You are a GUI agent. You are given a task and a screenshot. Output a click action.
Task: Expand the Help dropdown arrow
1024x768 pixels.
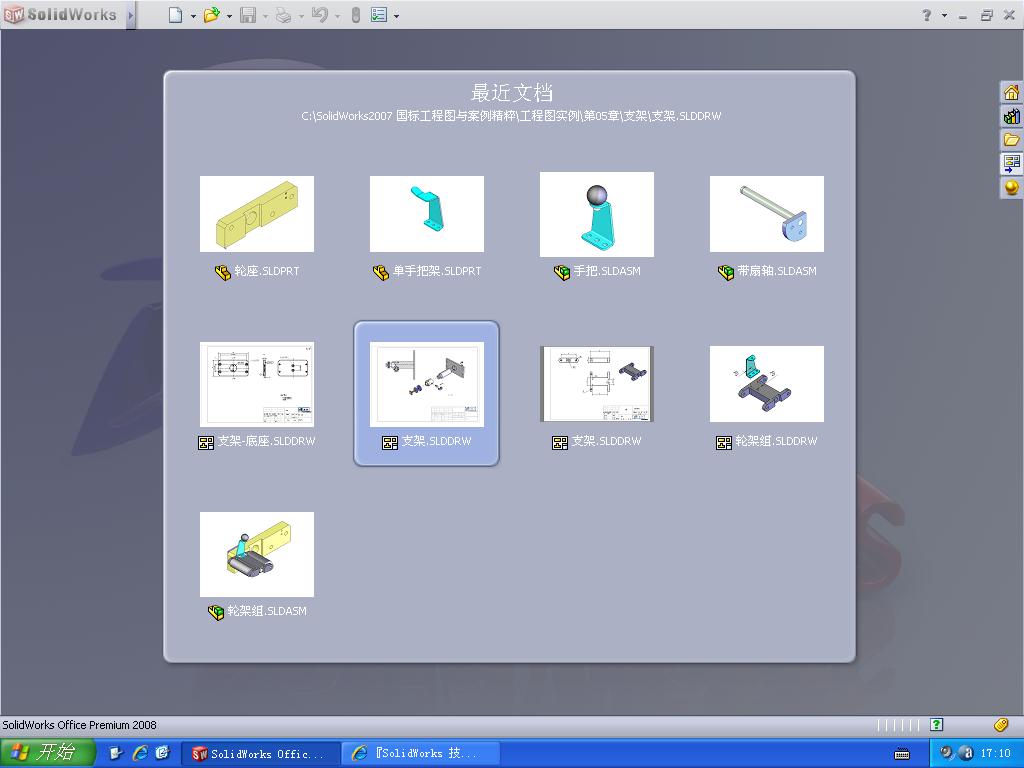(944, 15)
